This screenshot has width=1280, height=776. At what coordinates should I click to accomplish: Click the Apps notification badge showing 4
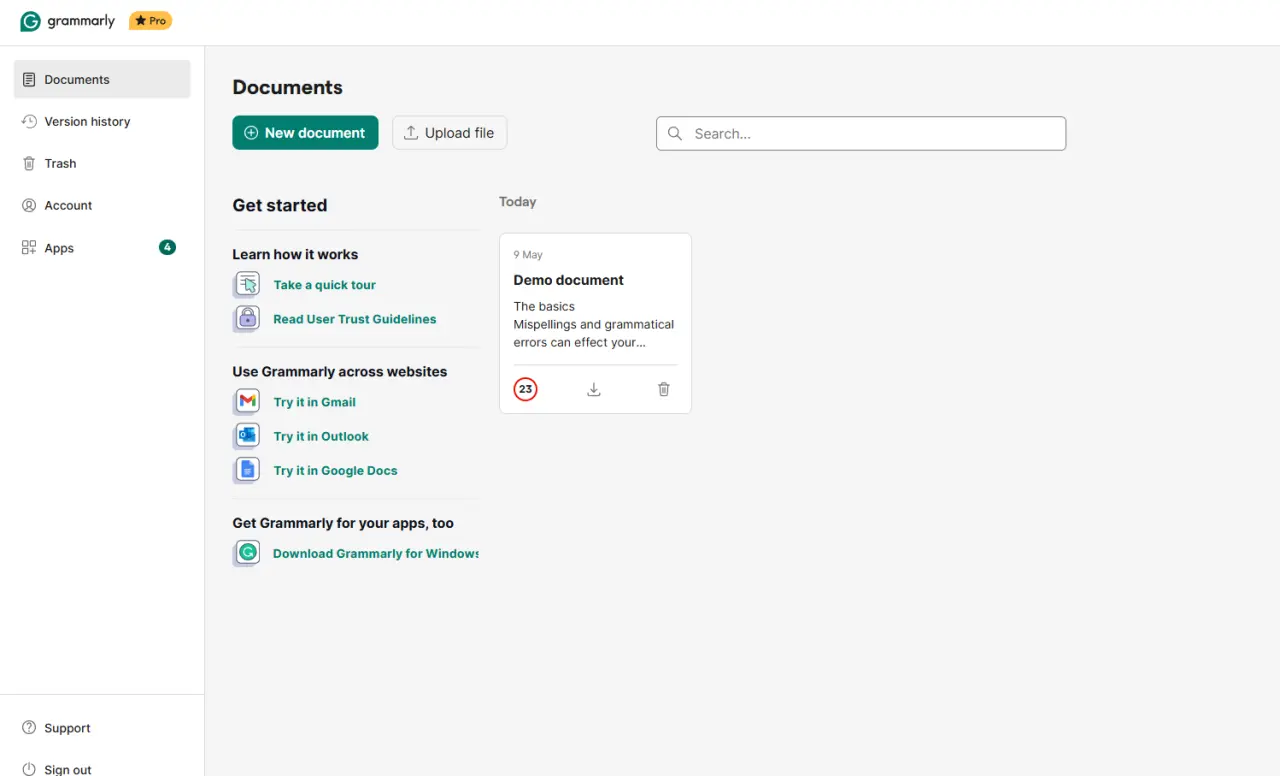[x=167, y=247]
